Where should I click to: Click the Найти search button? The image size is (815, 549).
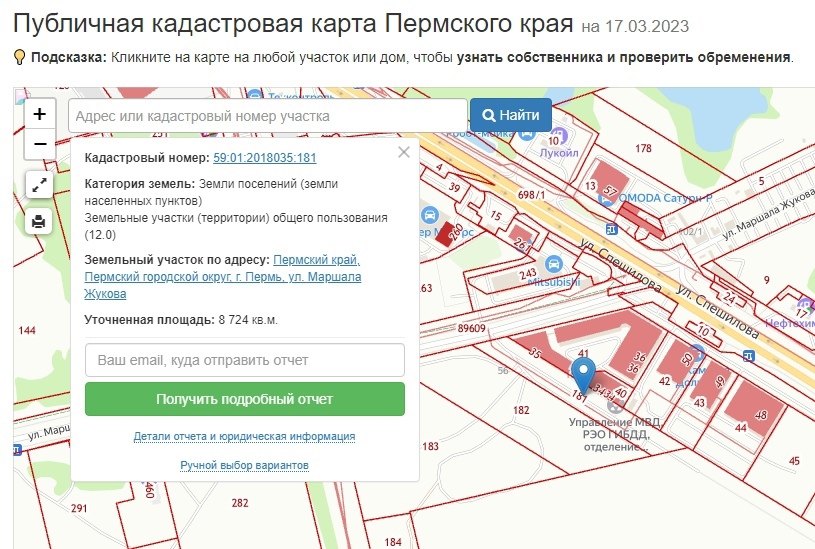(x=511, y=115)
